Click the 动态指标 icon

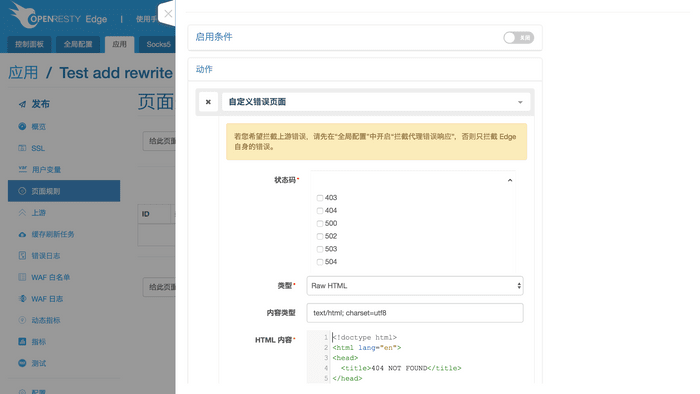pyautogui.click(x=22, y=320)
